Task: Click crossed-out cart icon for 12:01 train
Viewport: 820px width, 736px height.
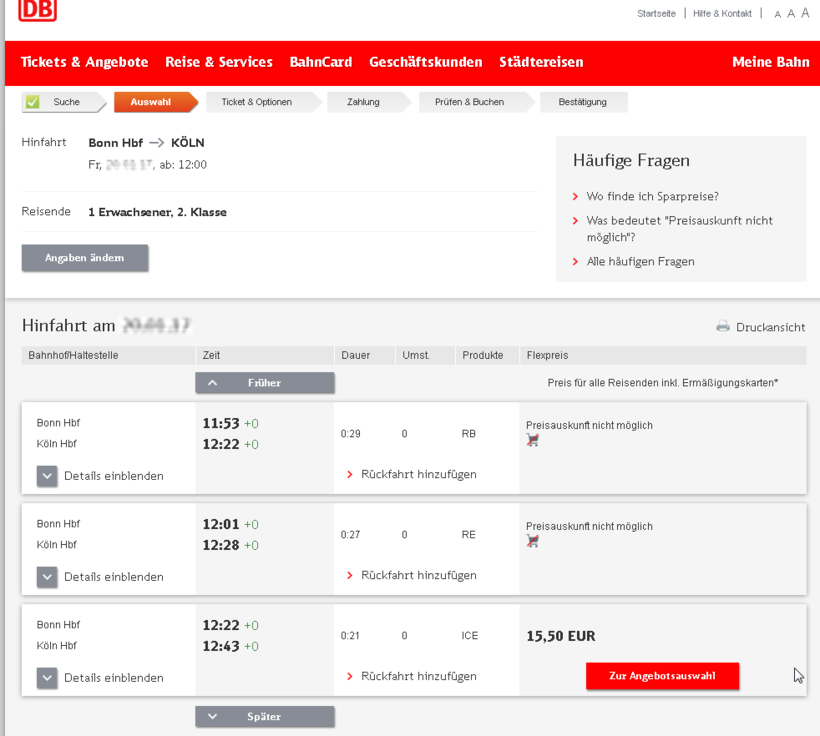Action: [533, 541]
